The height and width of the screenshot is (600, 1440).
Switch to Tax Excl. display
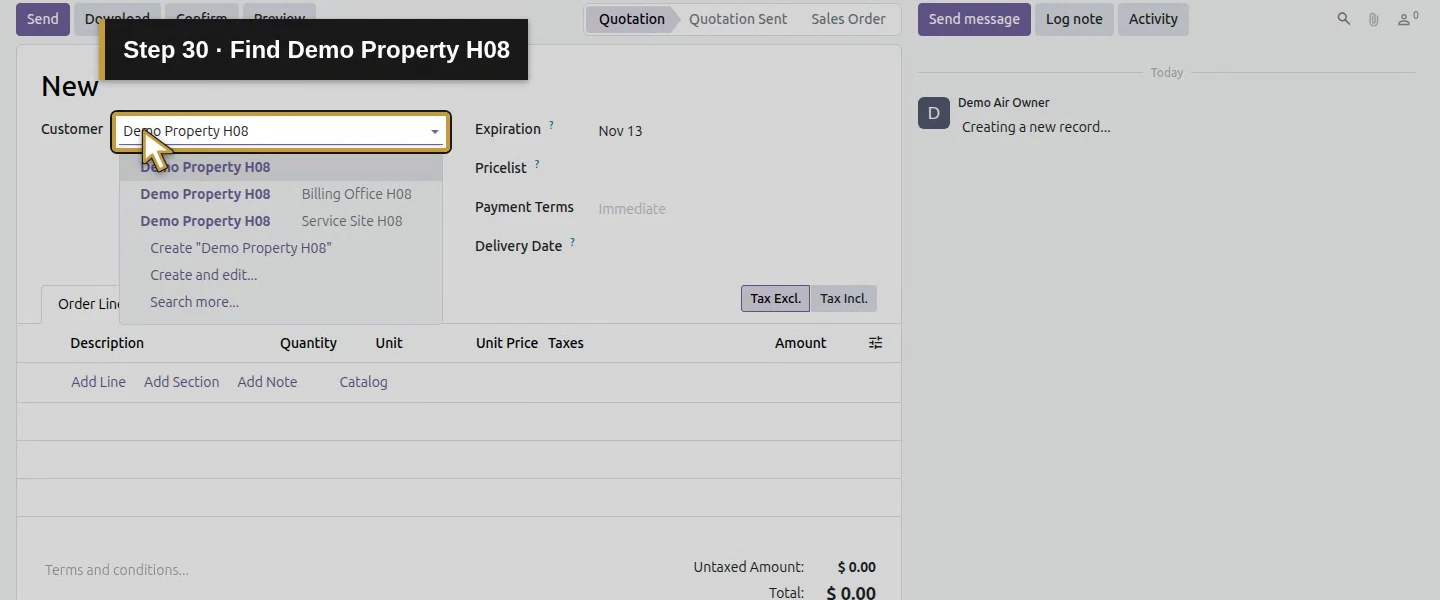point(775,298)
